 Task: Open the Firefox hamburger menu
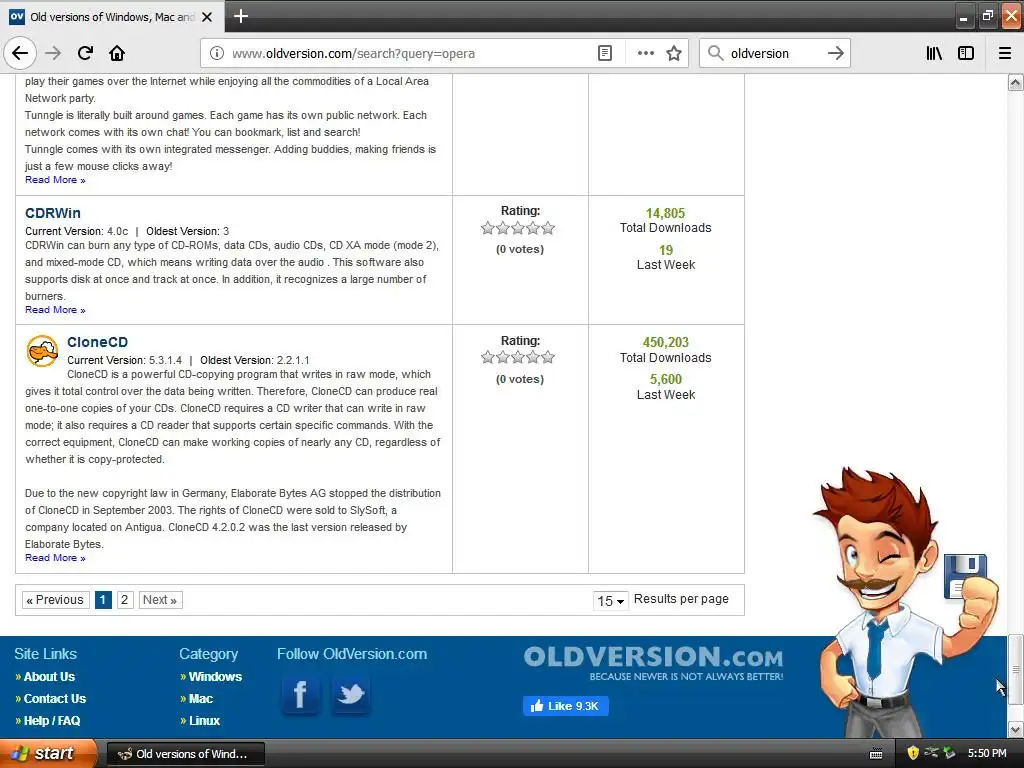[1005, 53]
